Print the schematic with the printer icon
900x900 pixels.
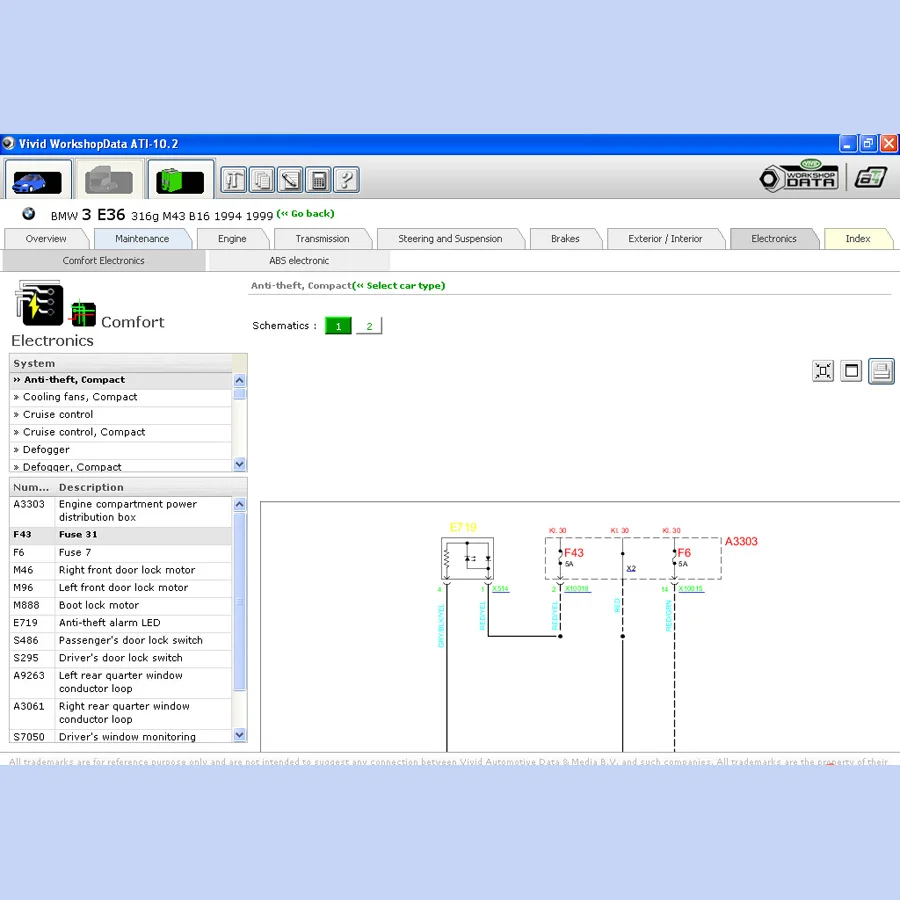(x=881, y=371)
